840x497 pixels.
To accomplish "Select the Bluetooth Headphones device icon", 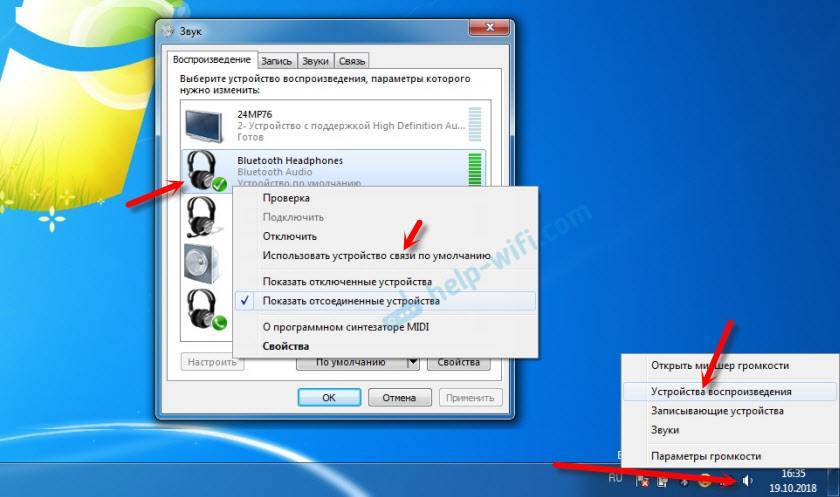I will 206,169.
